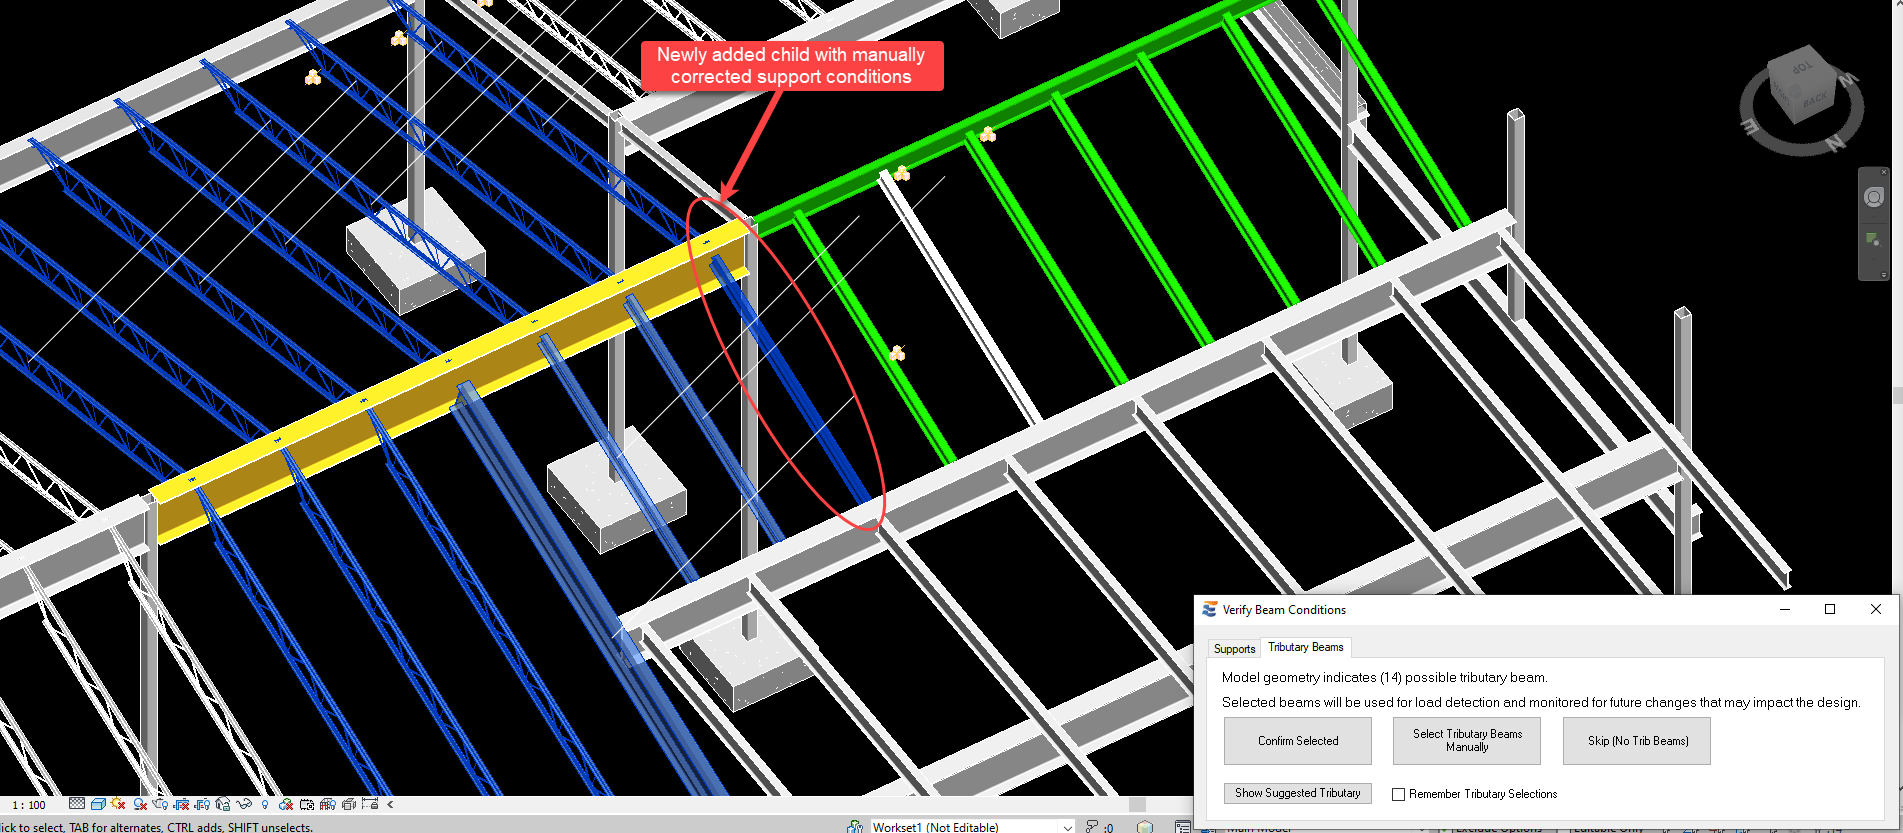The image size is (1903, 833).
Task: Expand the navigation wheel options arrow
Action: pos(1873,217)
